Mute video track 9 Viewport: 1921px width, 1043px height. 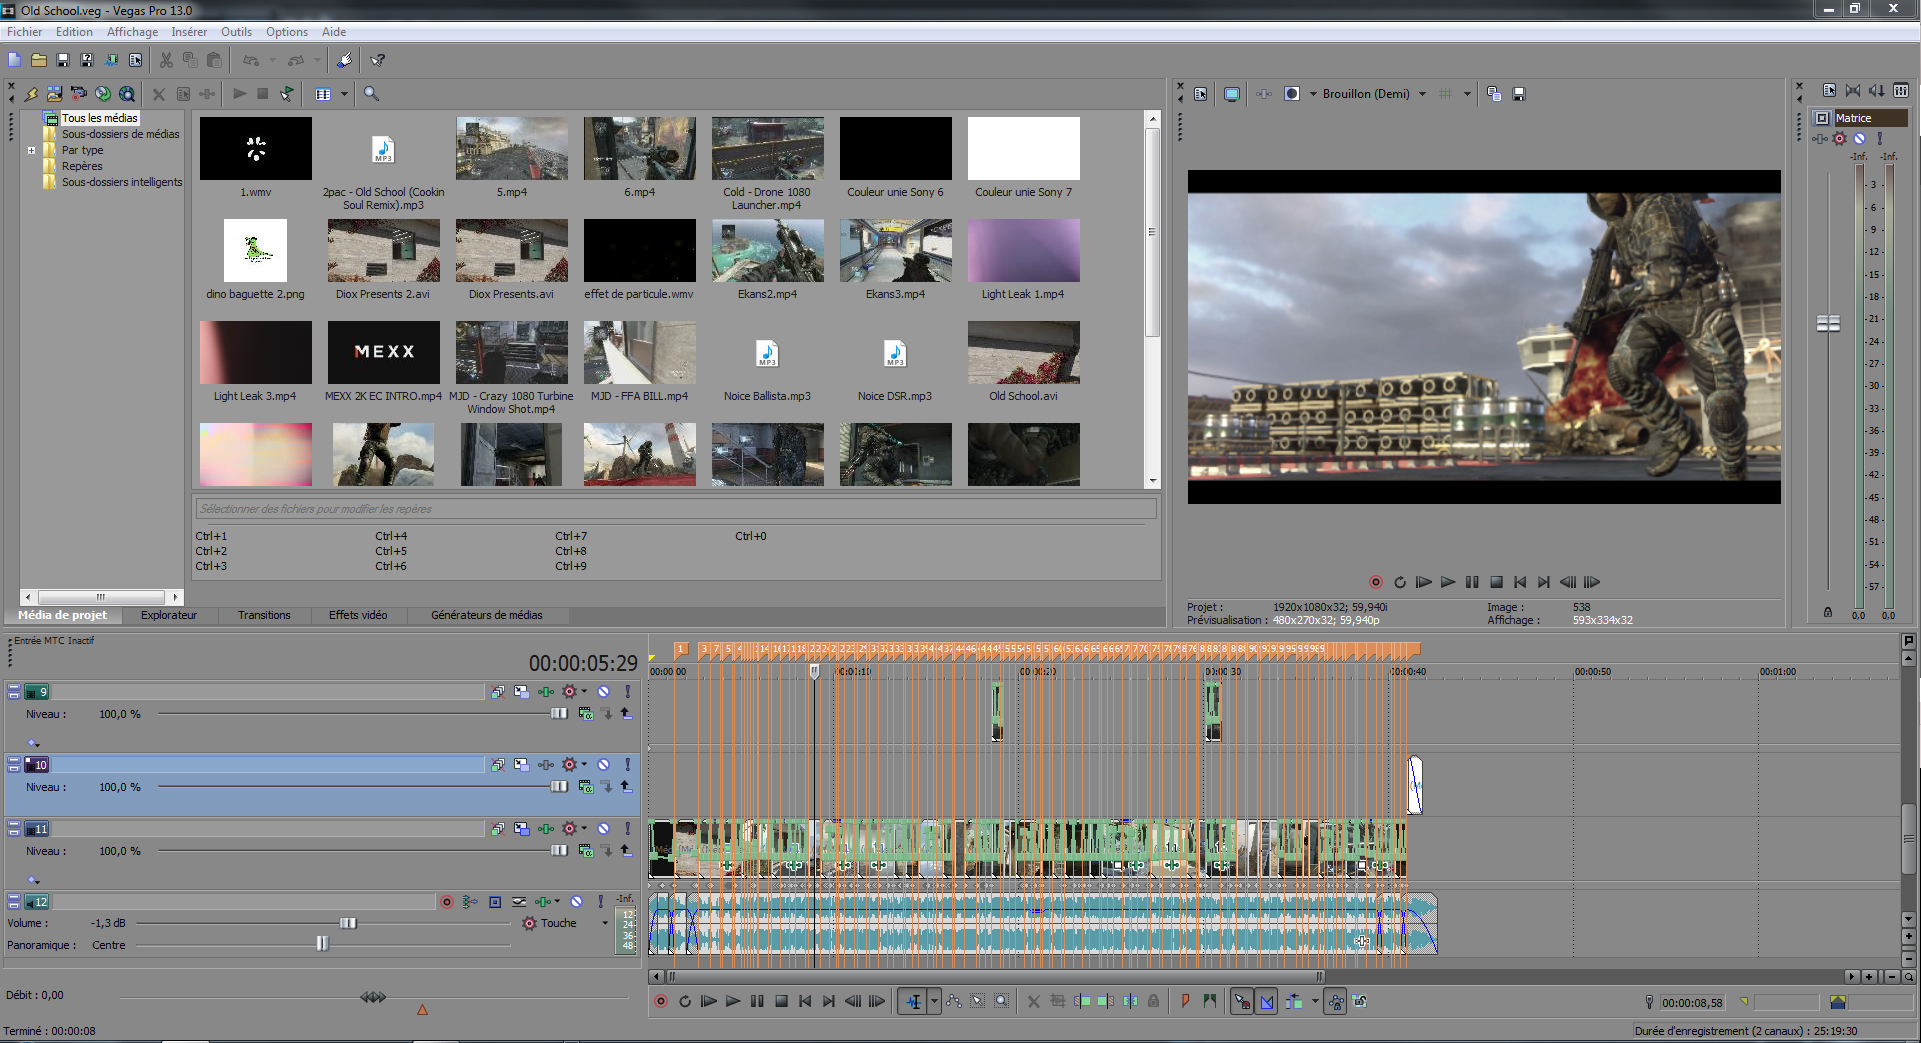click(x=604, y=692)
